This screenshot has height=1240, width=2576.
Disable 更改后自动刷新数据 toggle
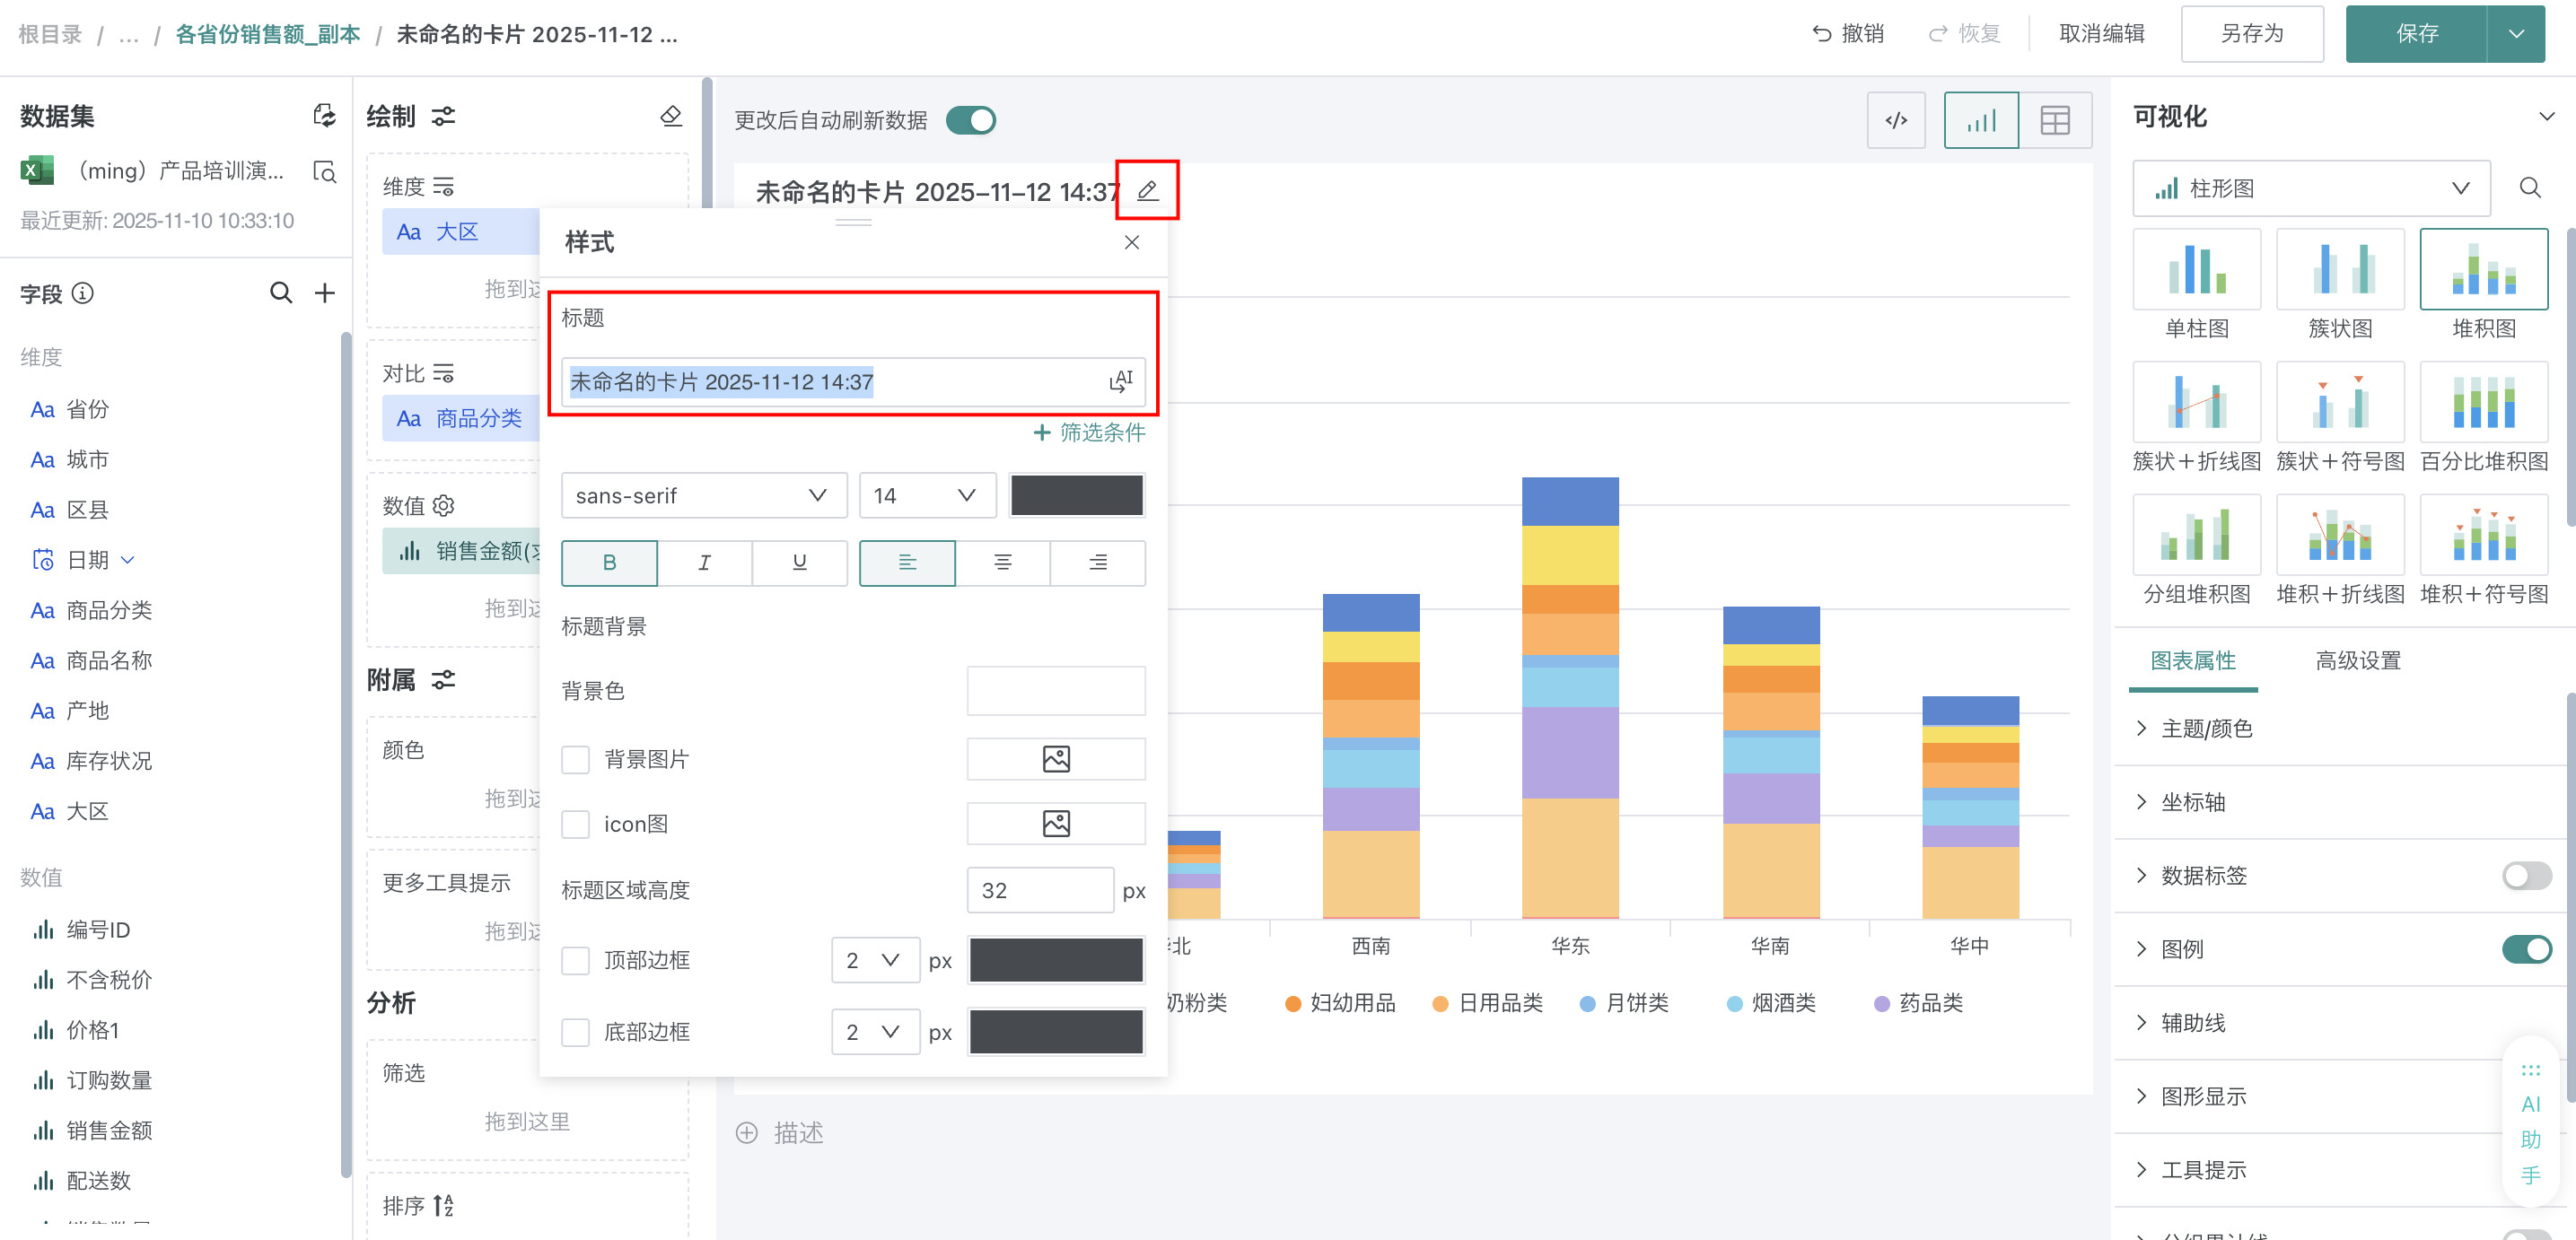coord(970,121)
